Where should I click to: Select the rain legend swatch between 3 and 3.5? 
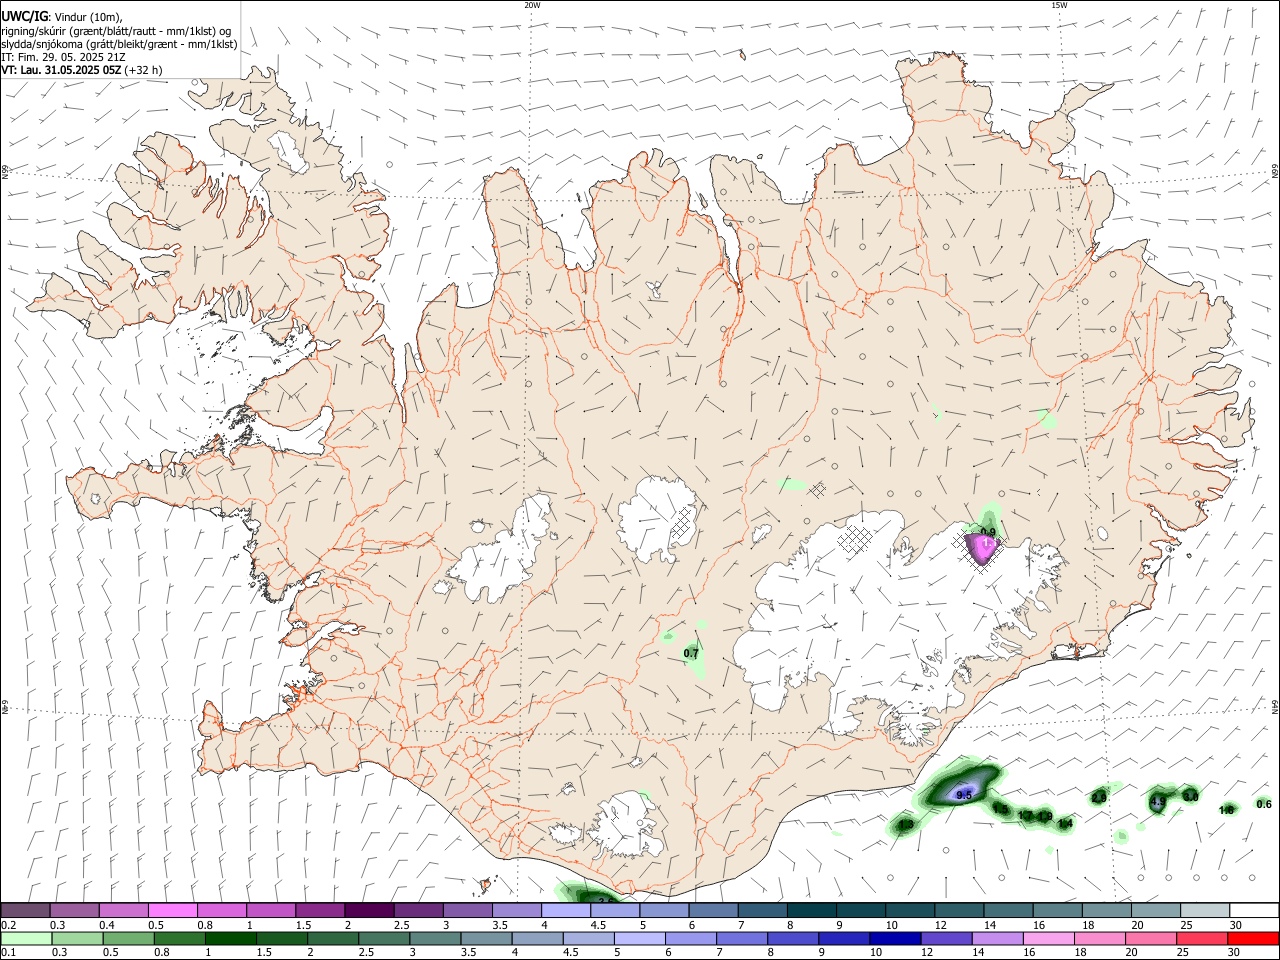pos(435,939)
